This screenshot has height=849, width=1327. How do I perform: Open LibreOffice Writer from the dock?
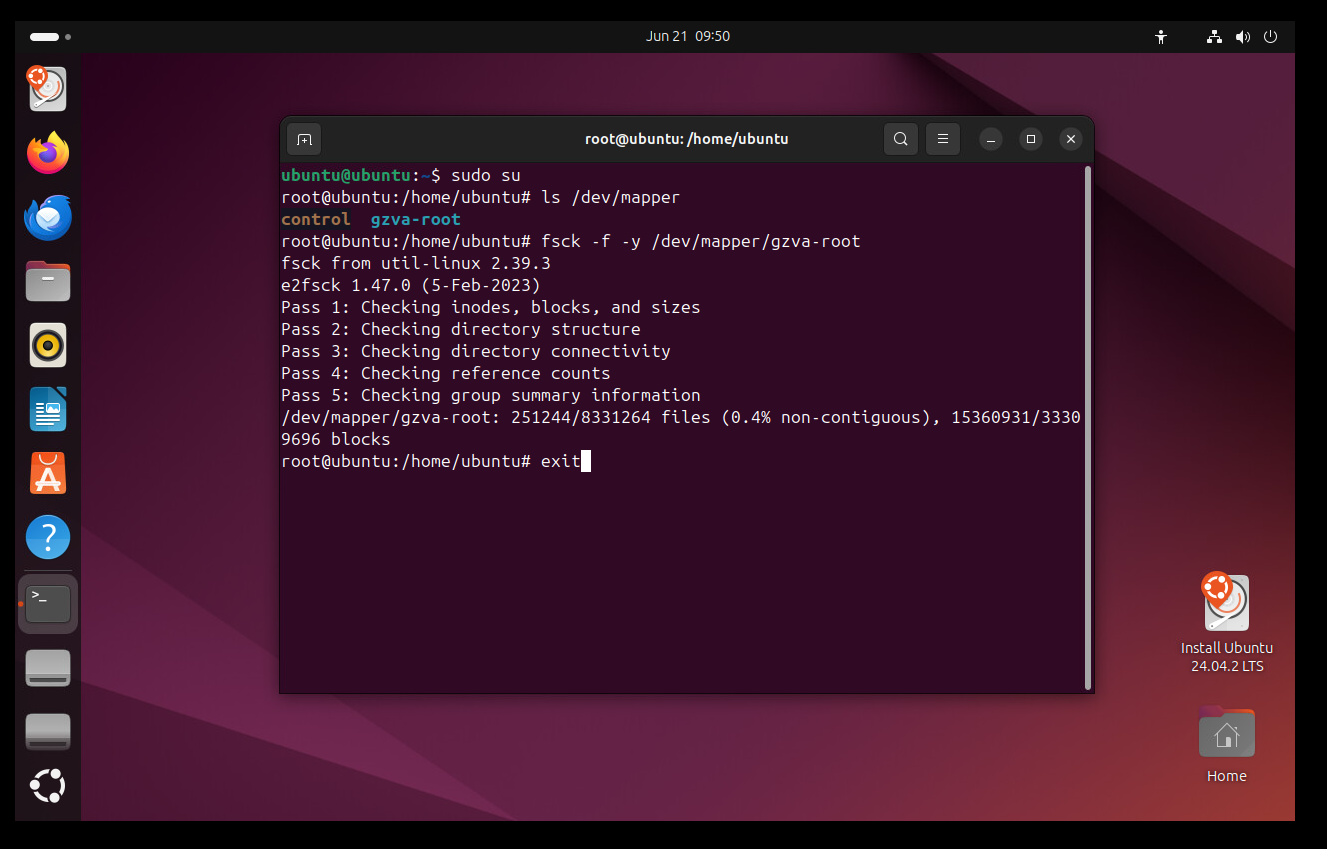click(47, 409)
